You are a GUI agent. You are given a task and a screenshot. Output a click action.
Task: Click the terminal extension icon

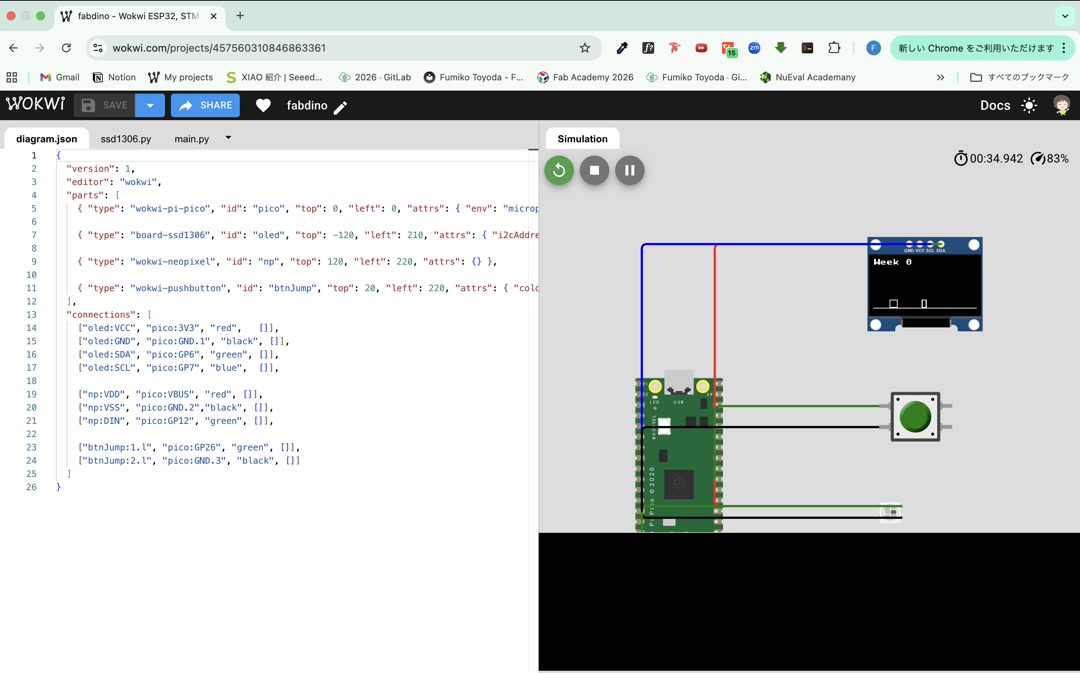[x=807, y=48]
